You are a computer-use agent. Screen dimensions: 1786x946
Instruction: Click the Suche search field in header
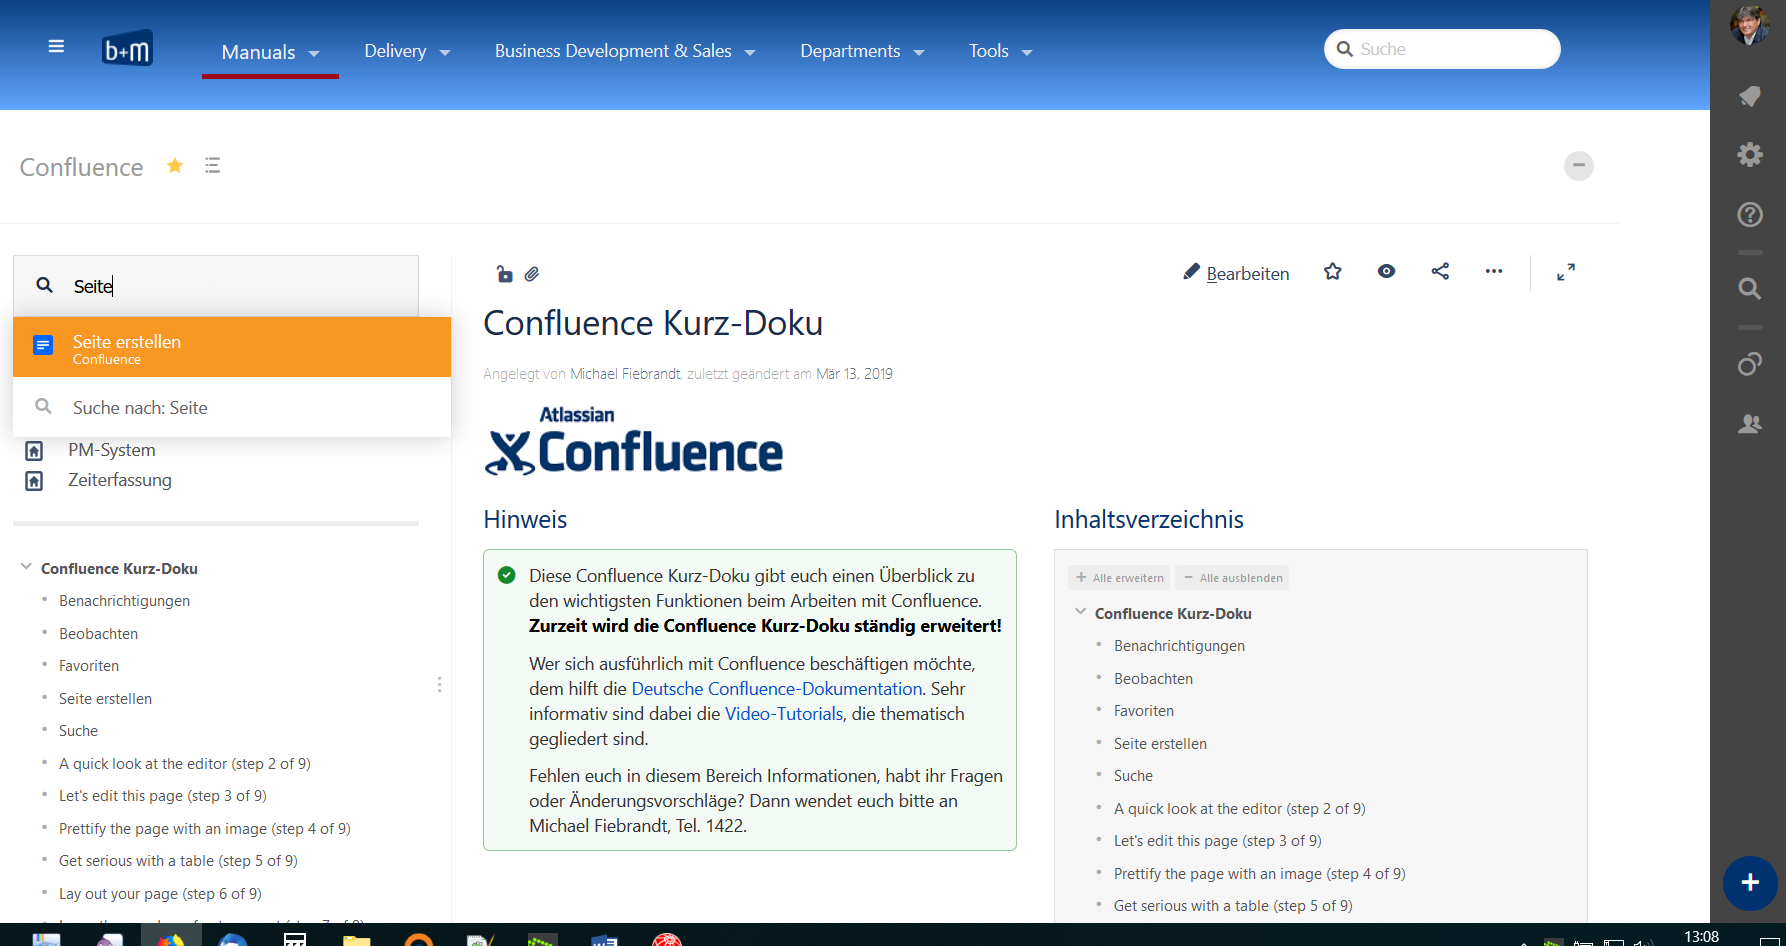click(1442, 49)
